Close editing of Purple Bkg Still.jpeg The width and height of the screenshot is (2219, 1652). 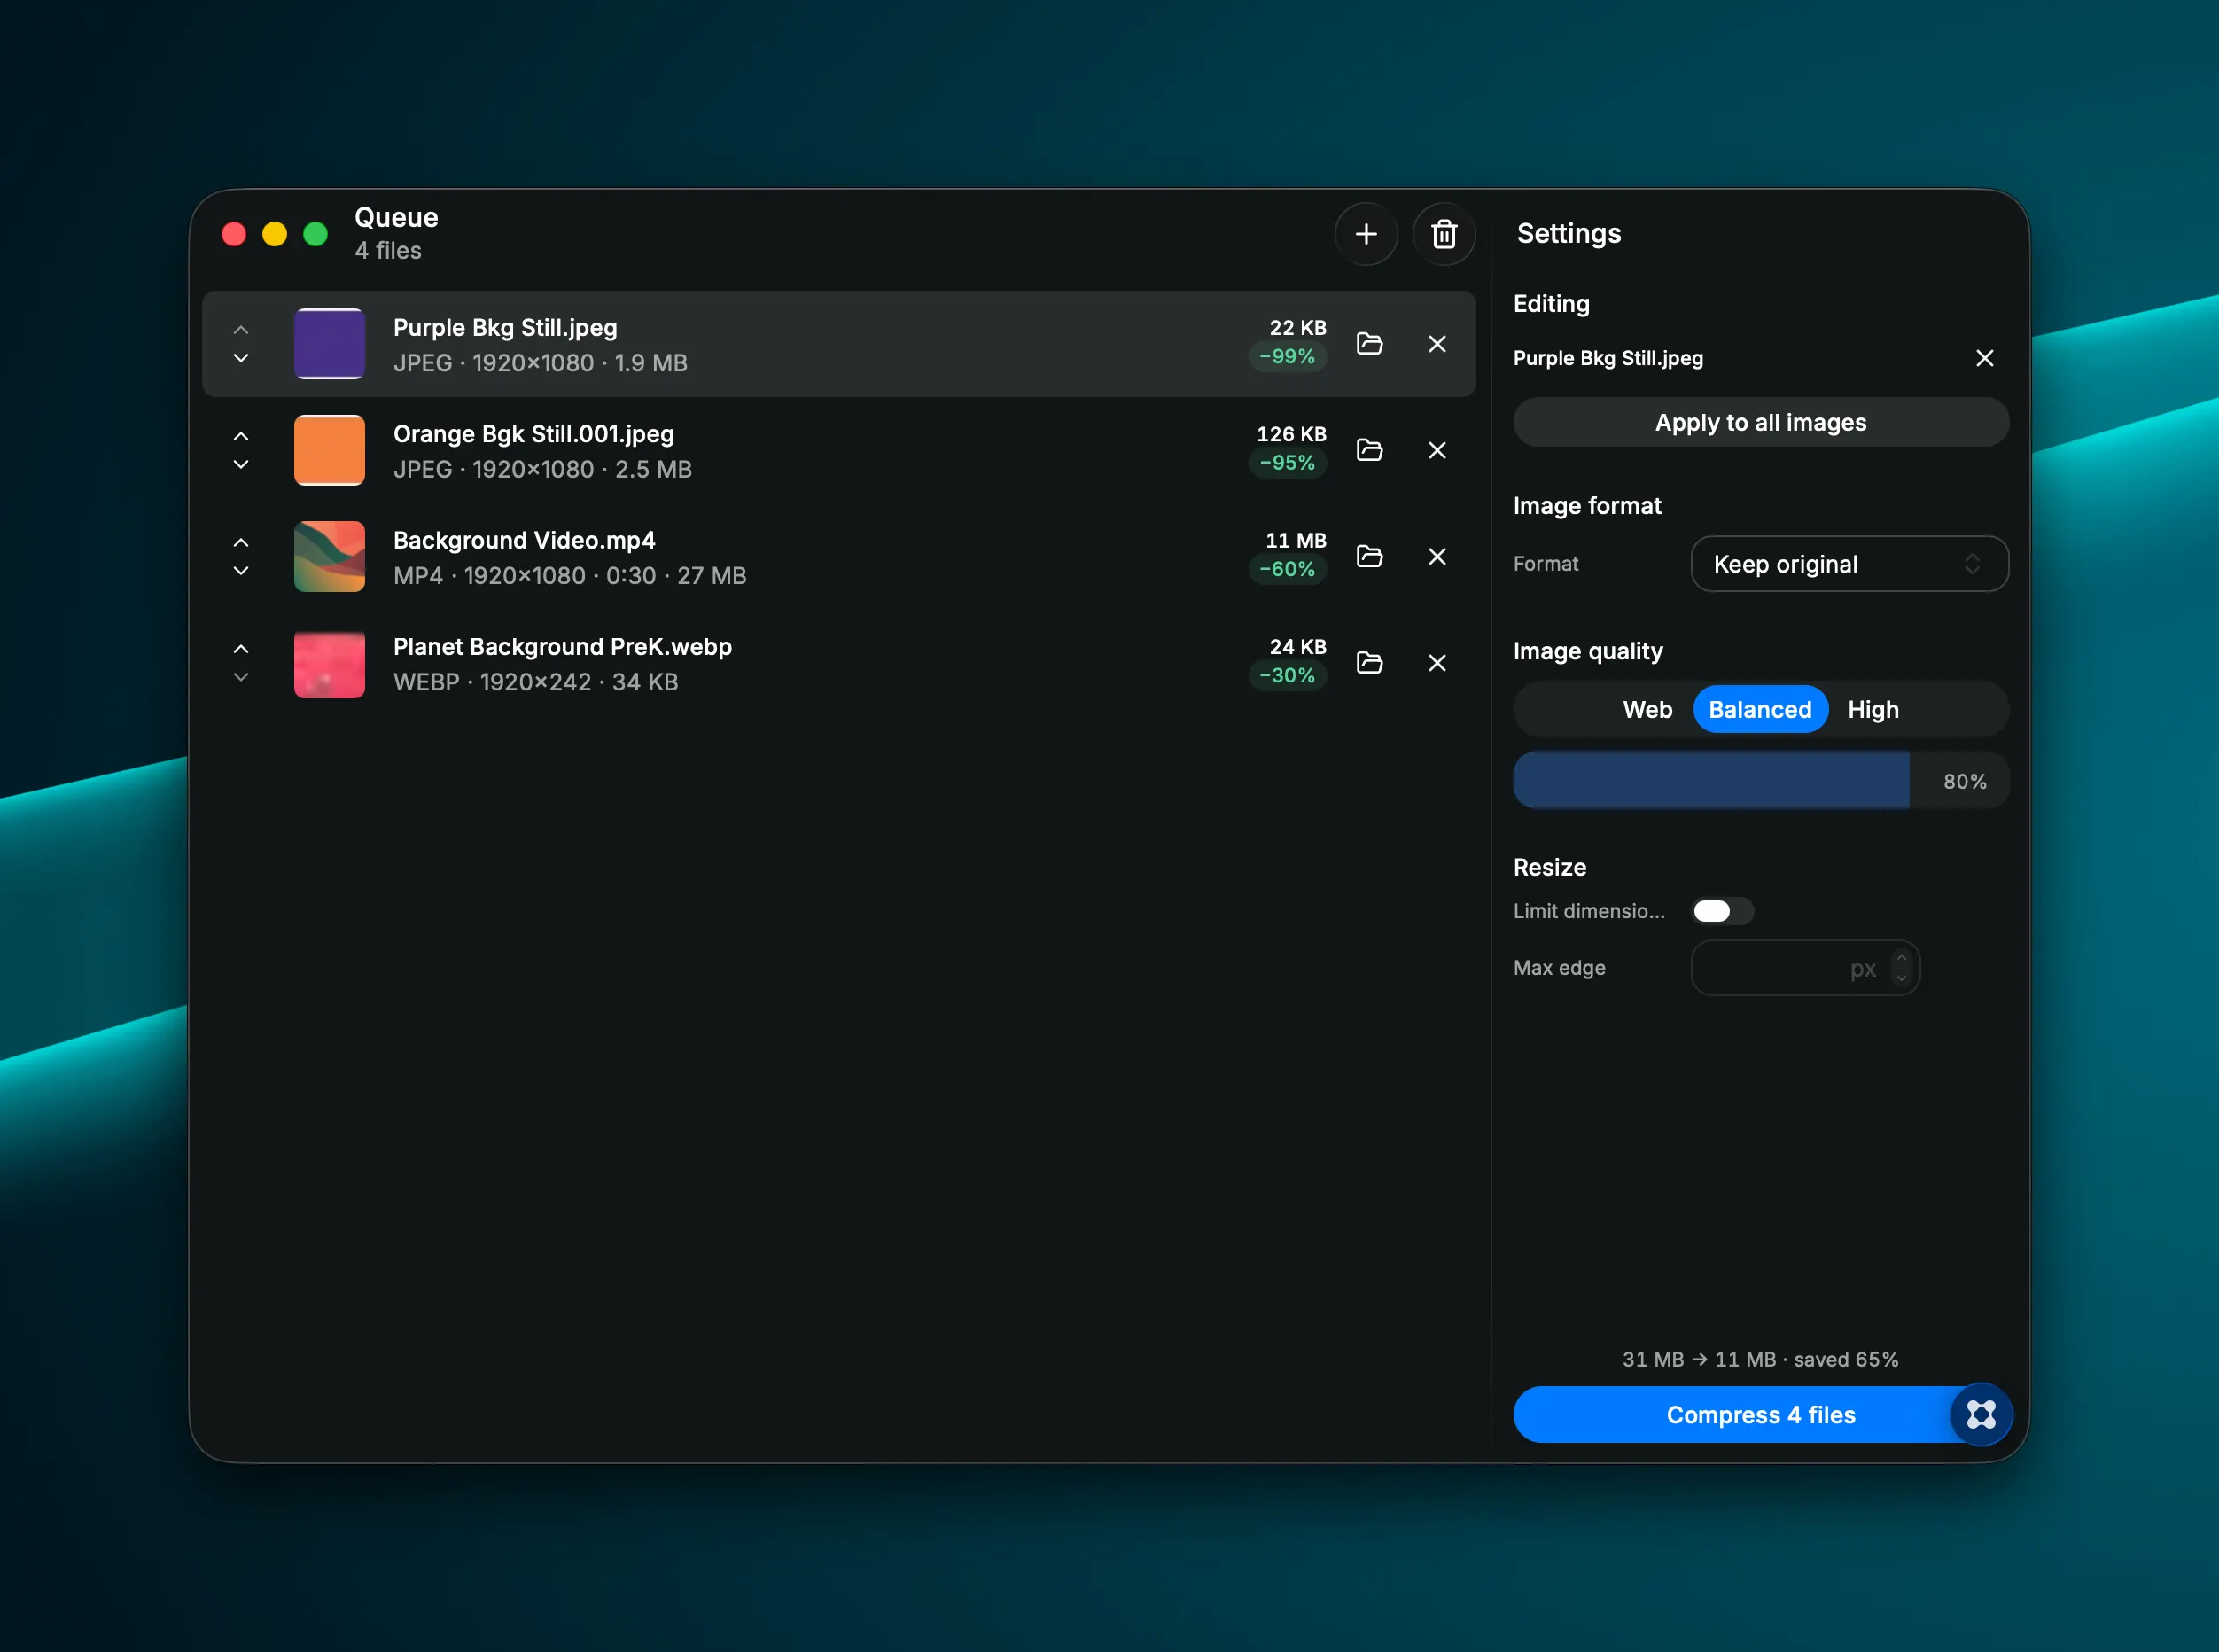point(1985,358)
